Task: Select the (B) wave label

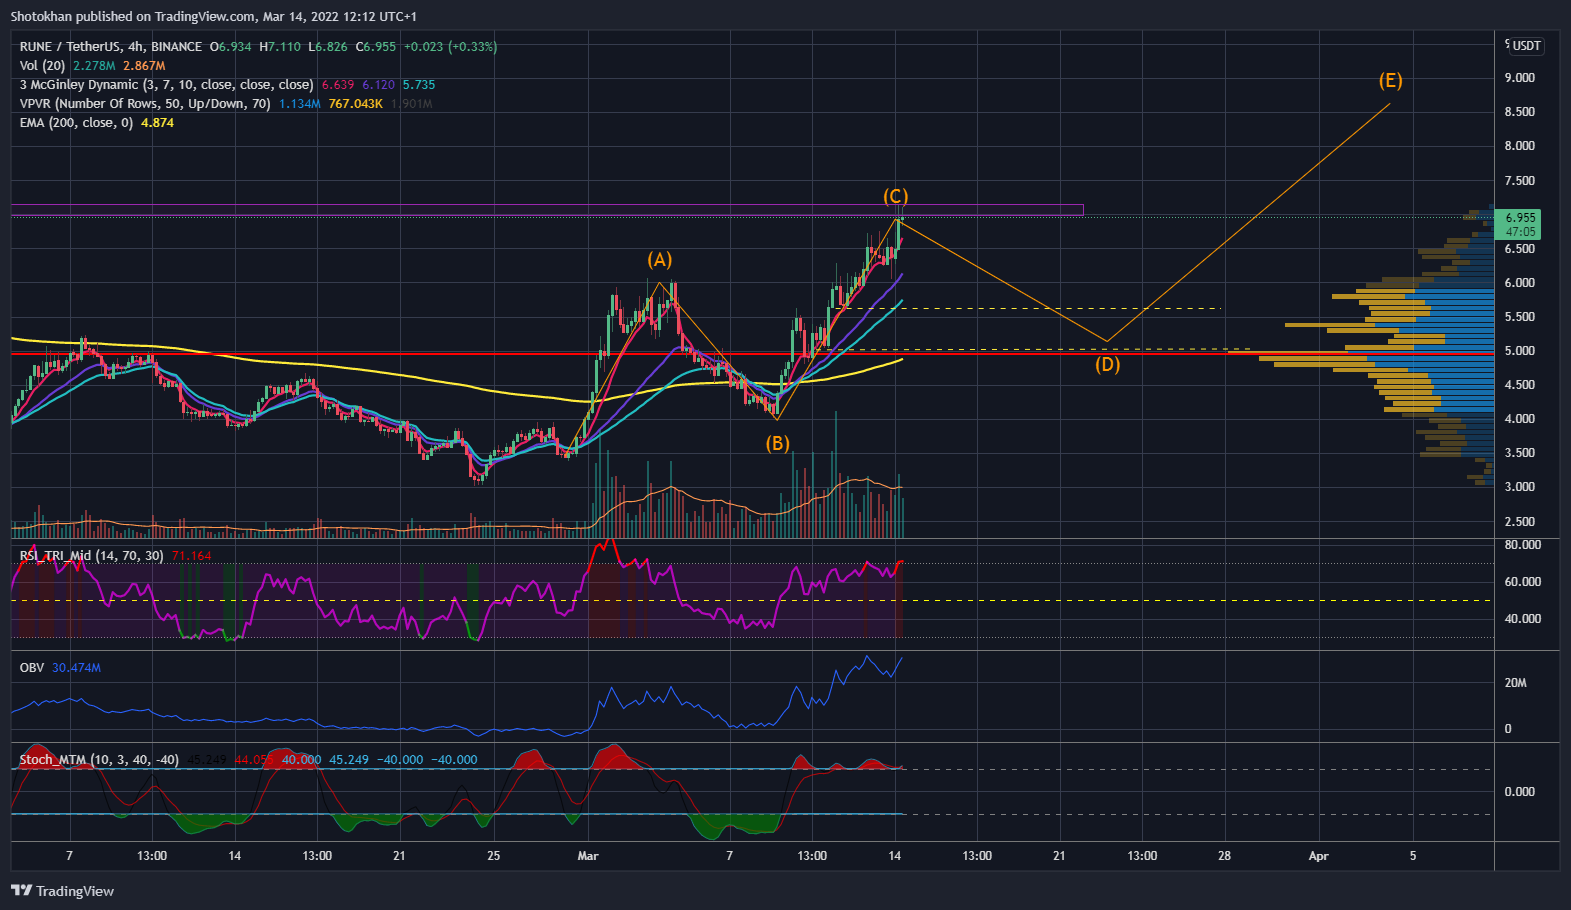Action: [x=778, y=443]
